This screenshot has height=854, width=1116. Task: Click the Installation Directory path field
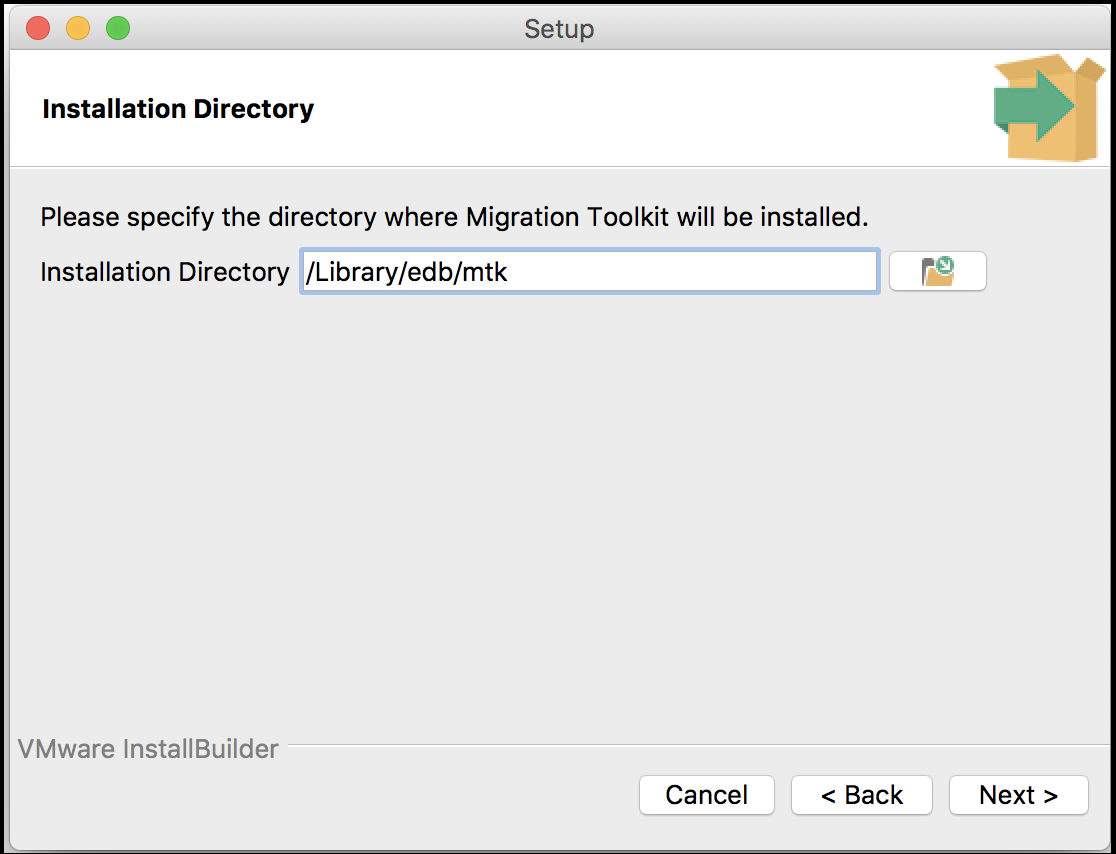[x=589, y=271]
